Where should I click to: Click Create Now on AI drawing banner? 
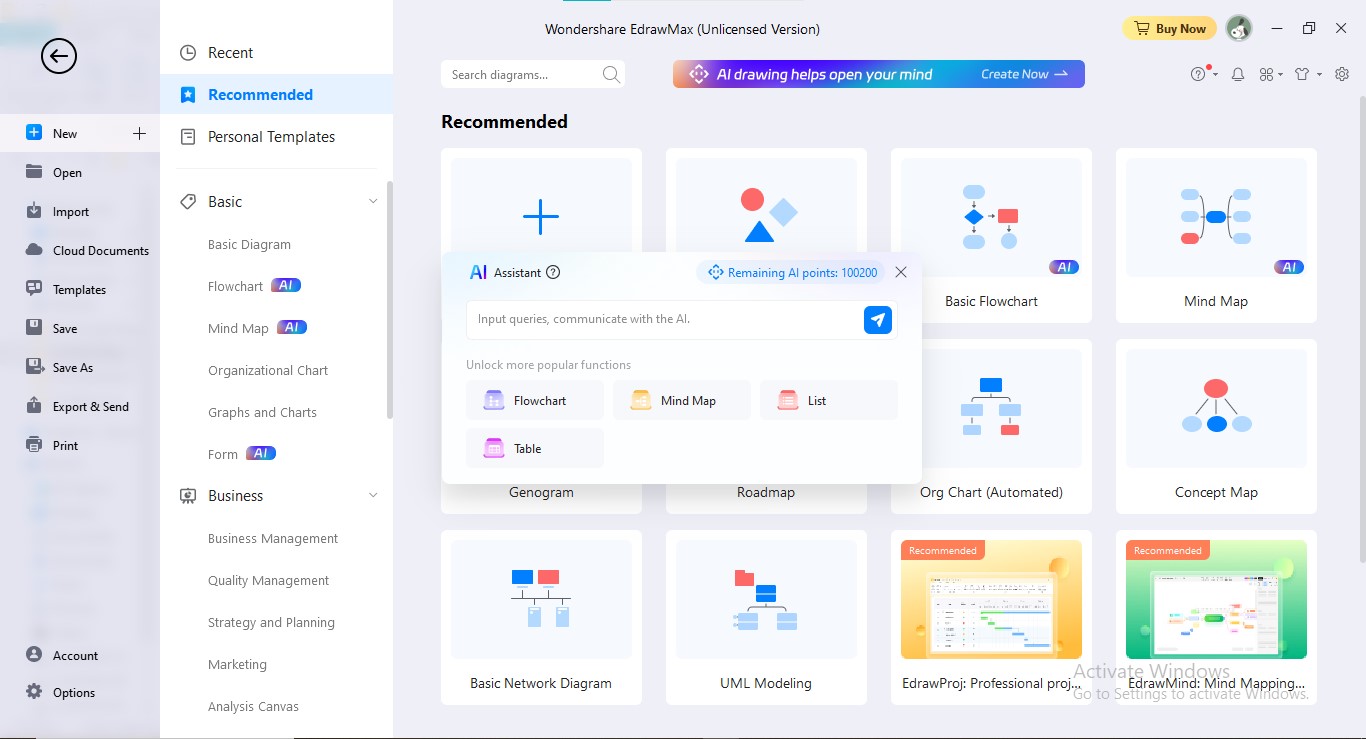click(x=1024, y=74)
